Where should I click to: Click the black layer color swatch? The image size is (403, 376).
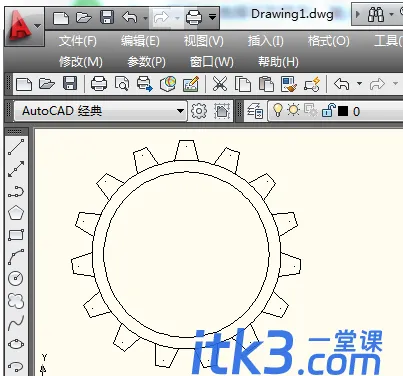click(343, 111)
